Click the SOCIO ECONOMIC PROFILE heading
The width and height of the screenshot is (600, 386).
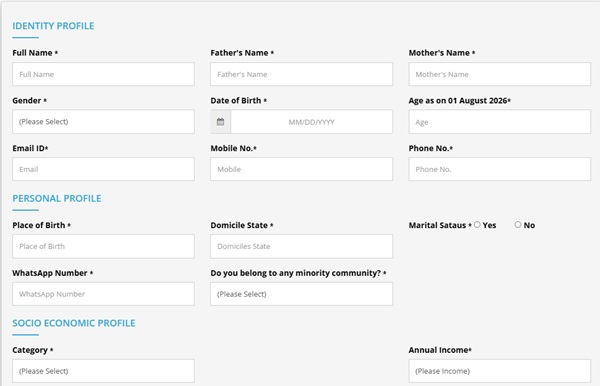pos(74,323)
